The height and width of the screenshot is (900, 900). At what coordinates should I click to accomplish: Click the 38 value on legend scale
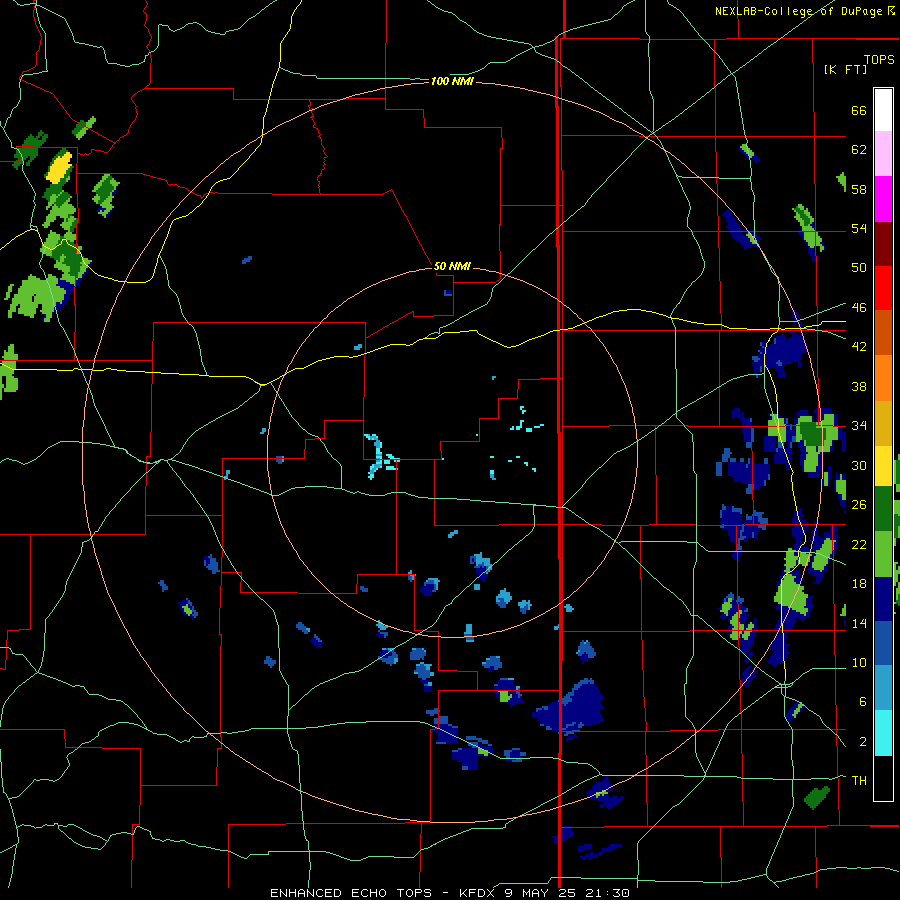point(859,386)
